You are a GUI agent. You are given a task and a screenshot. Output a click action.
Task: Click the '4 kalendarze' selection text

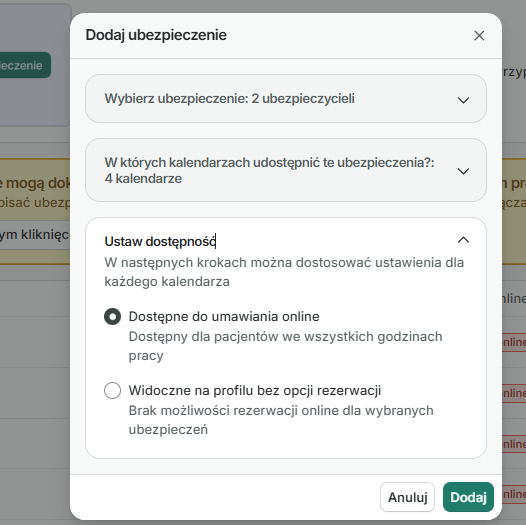coord(143,178)
